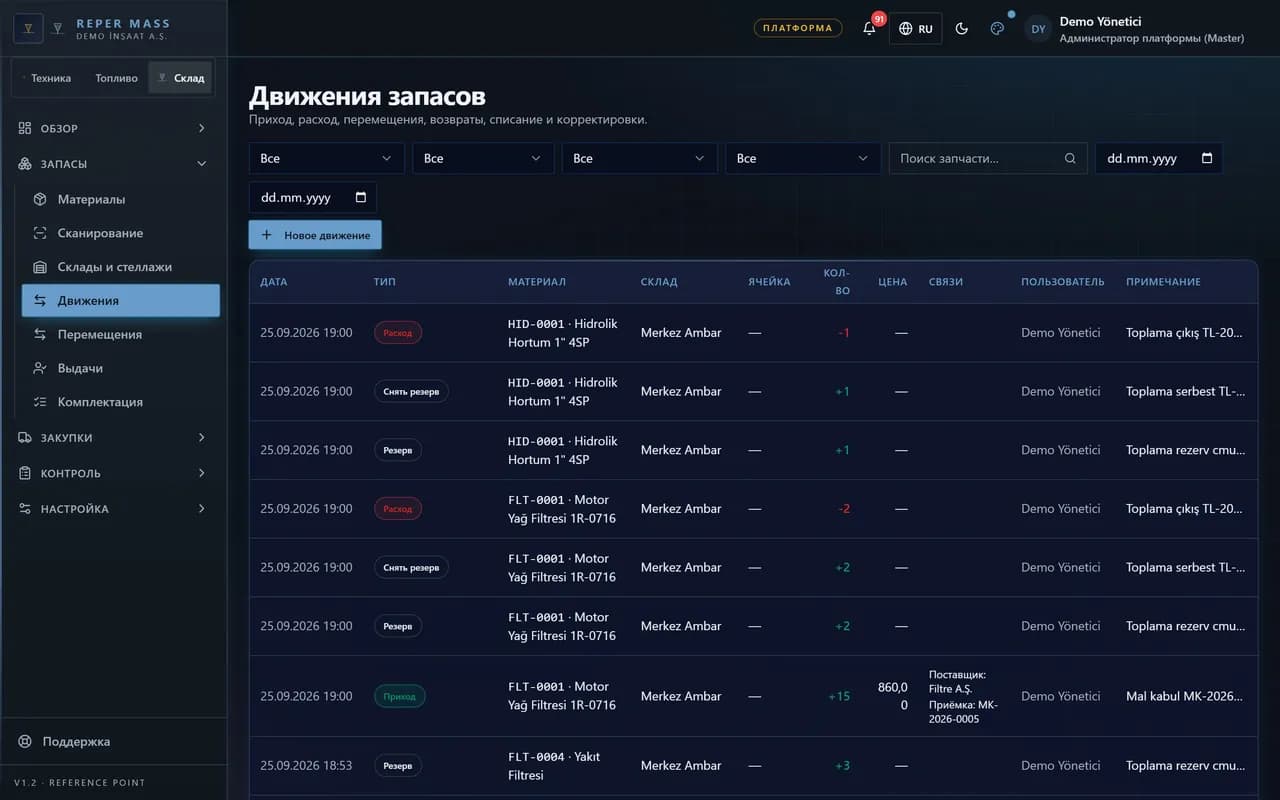This screenshot has height=800, width=1280.
Task: Click the FLT-0004 · Yakıt Filtresi material cell
Action: click(554, 766)
